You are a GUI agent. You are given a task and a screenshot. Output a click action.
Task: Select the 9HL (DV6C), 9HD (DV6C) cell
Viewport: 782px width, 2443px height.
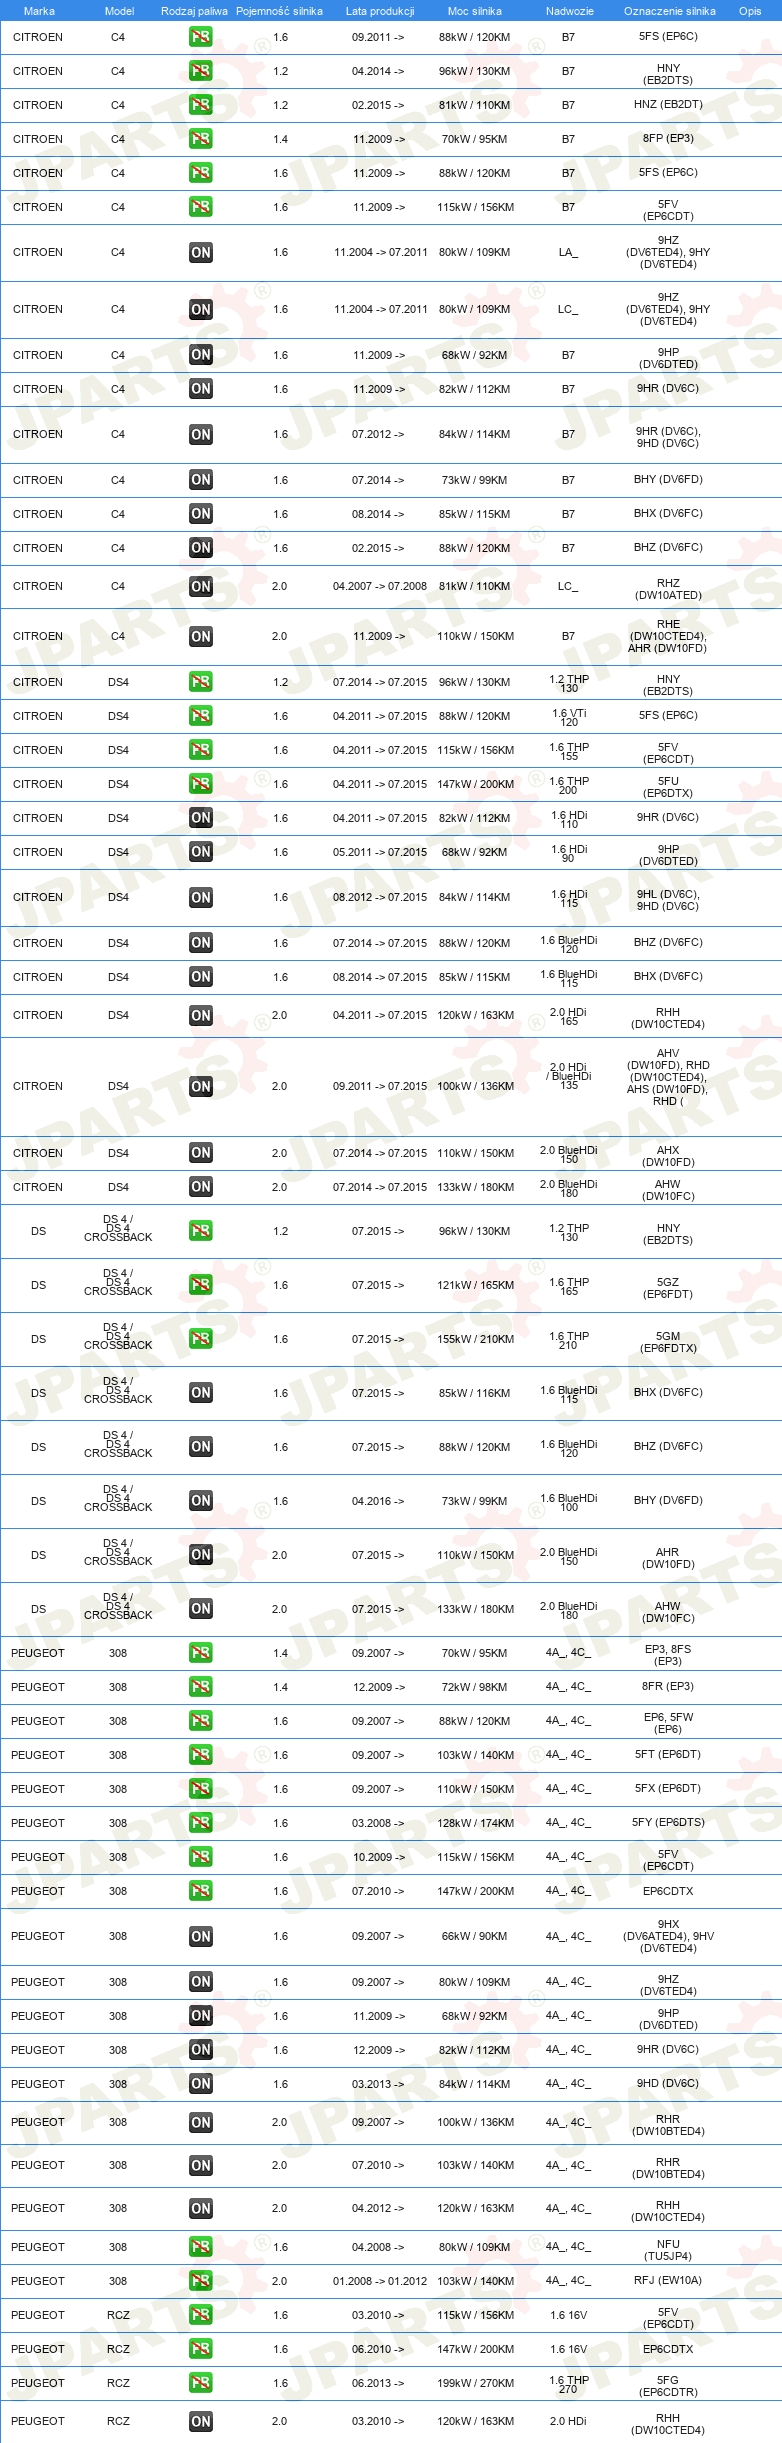(x=668, y=900)
